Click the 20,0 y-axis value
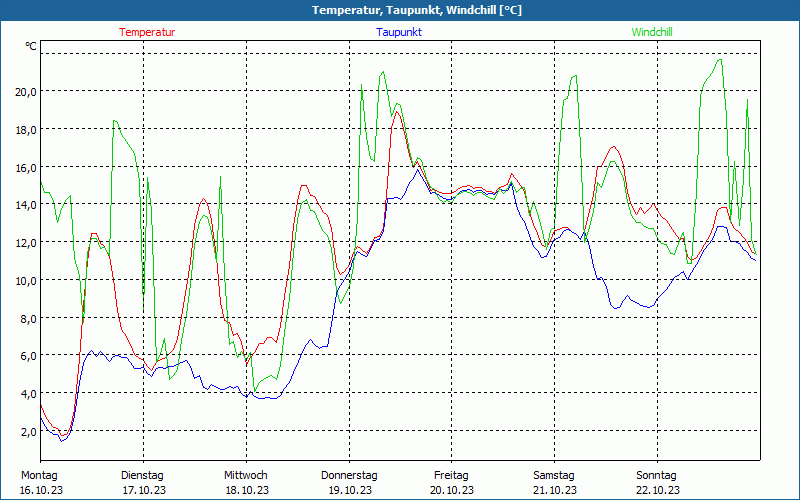This screenshot has width=800, height=500. tap(26, 91)
